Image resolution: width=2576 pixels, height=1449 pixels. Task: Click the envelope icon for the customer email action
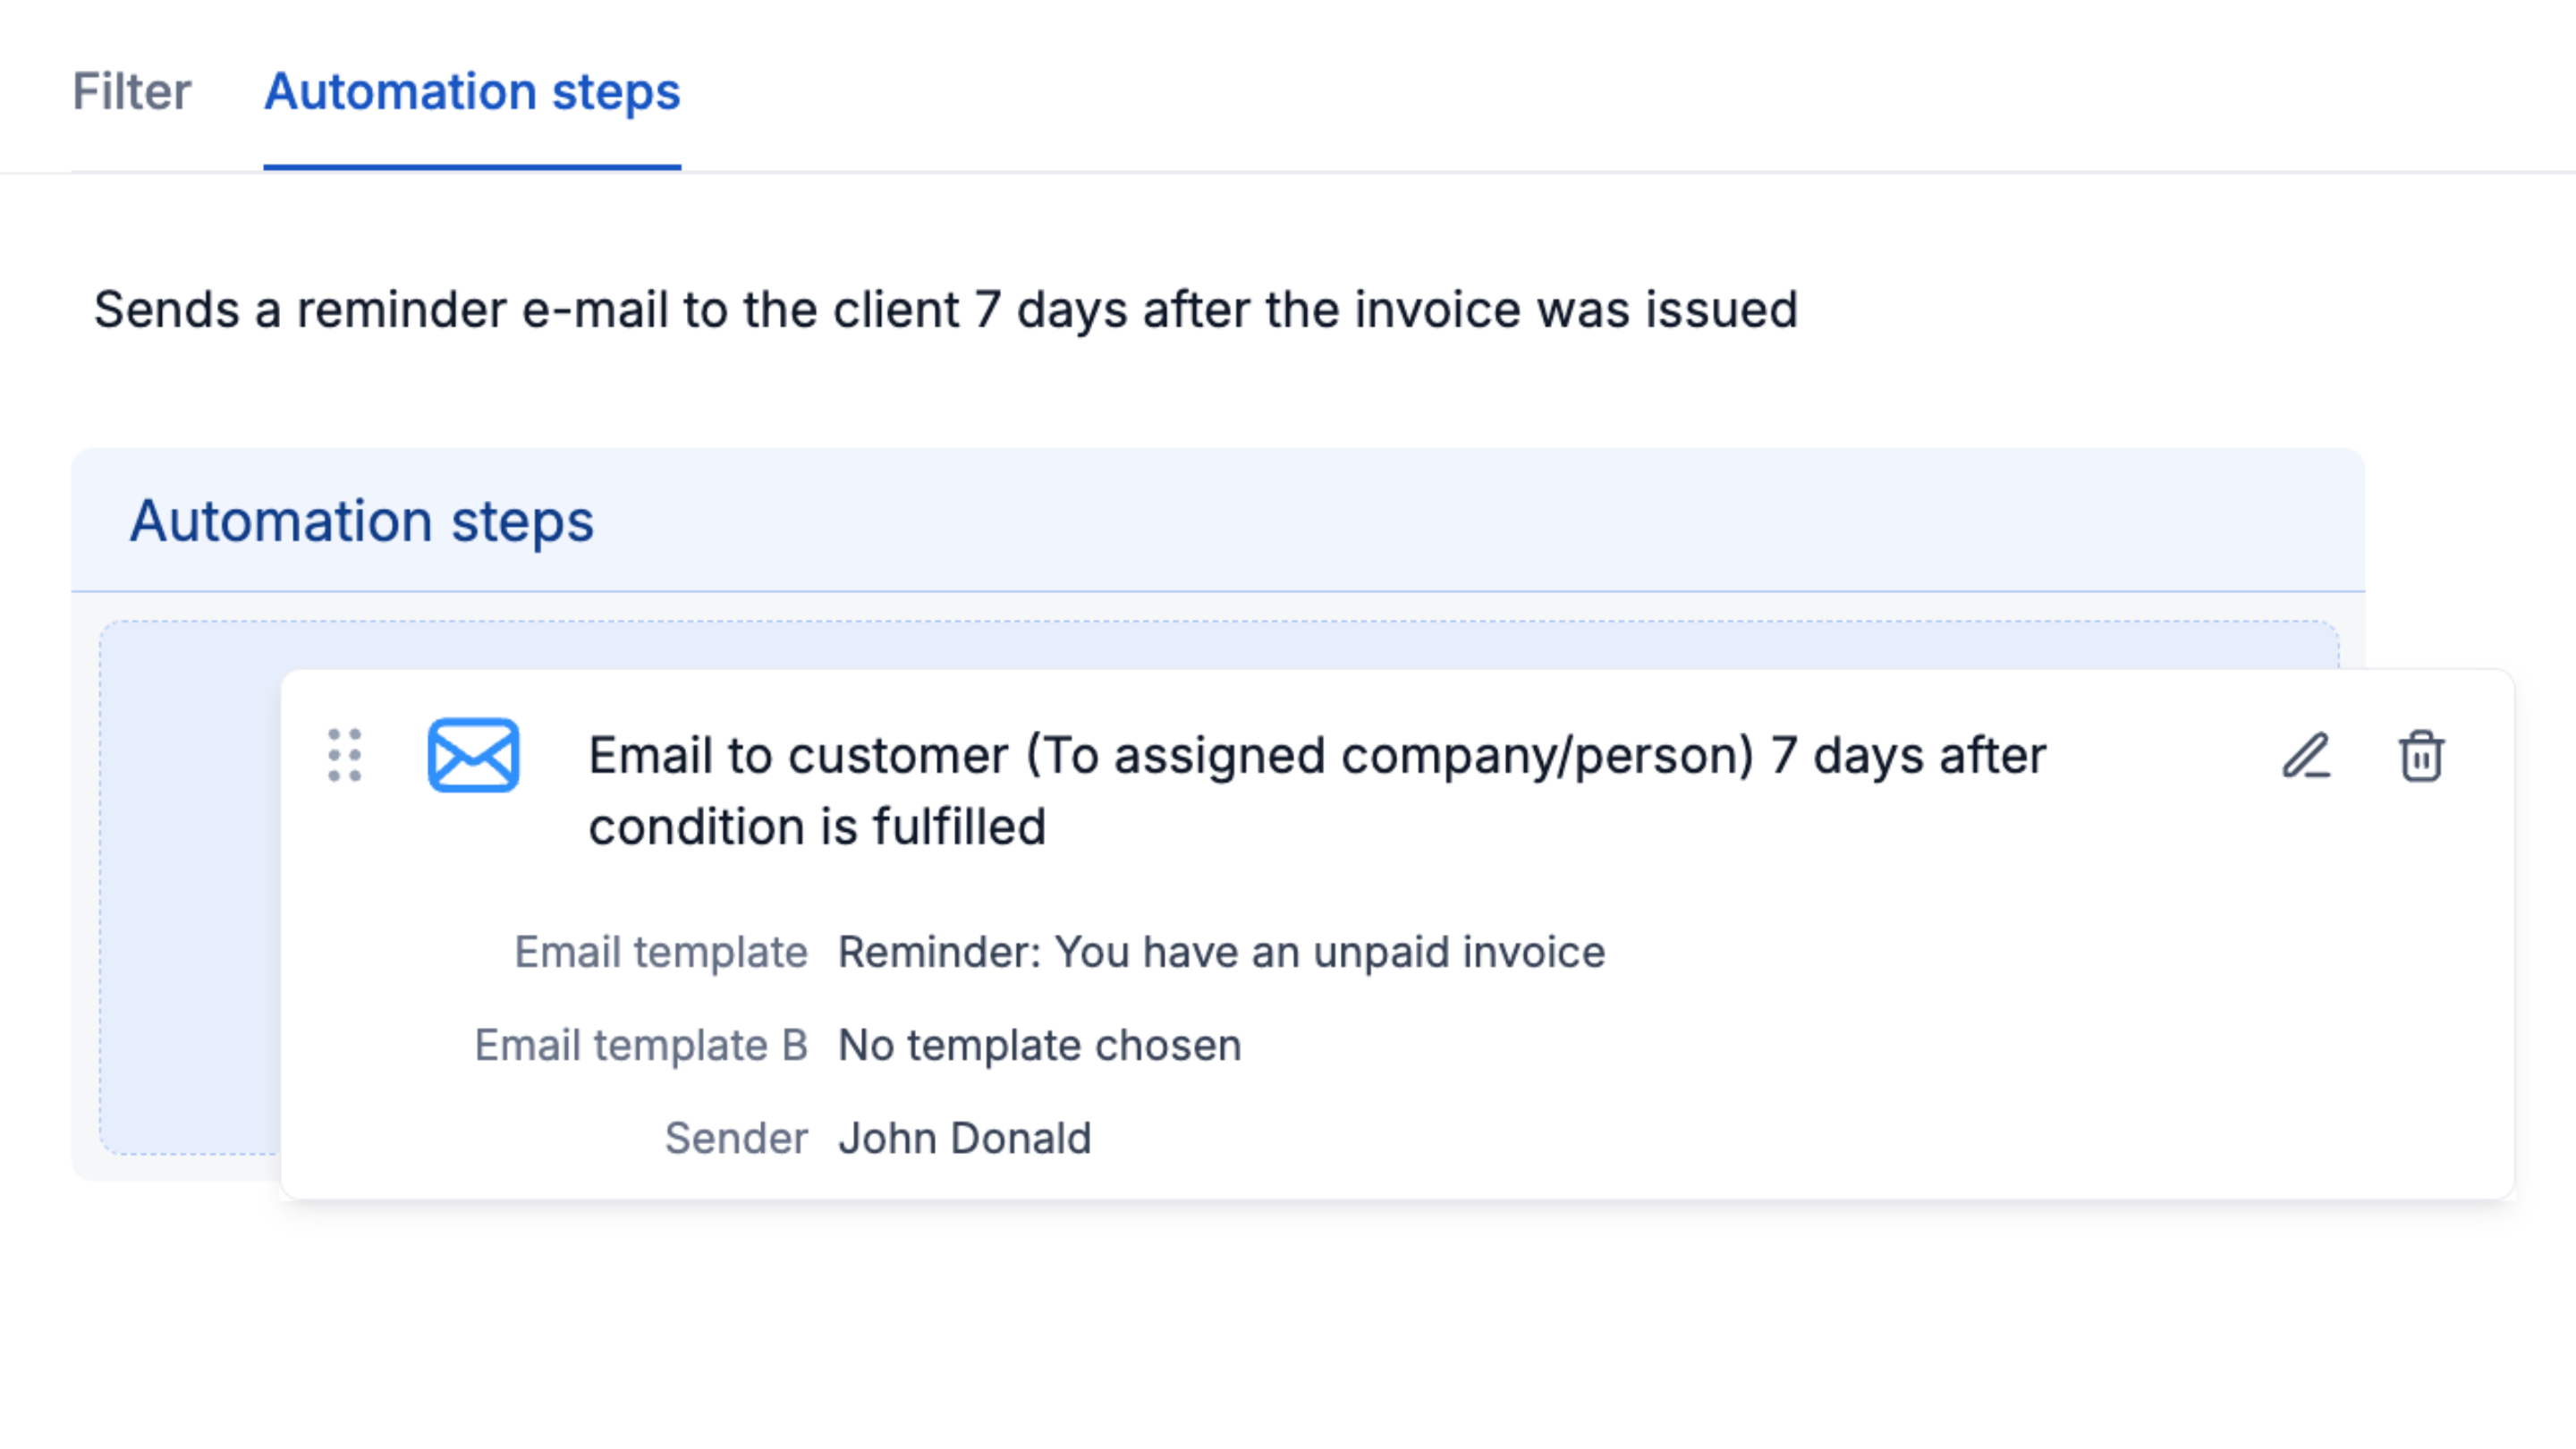pyautogui.click(x=475, y=757)
